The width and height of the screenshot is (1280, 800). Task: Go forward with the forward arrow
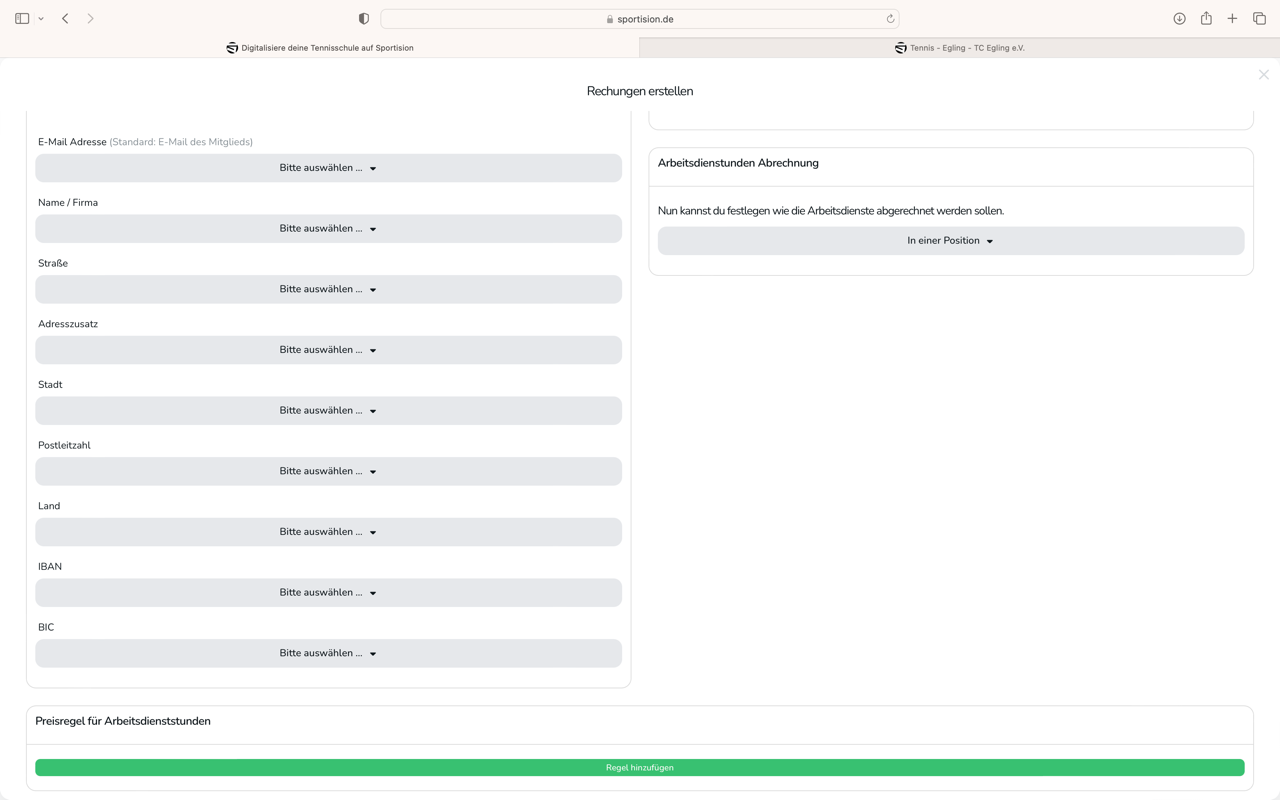[x=91, y=19]
